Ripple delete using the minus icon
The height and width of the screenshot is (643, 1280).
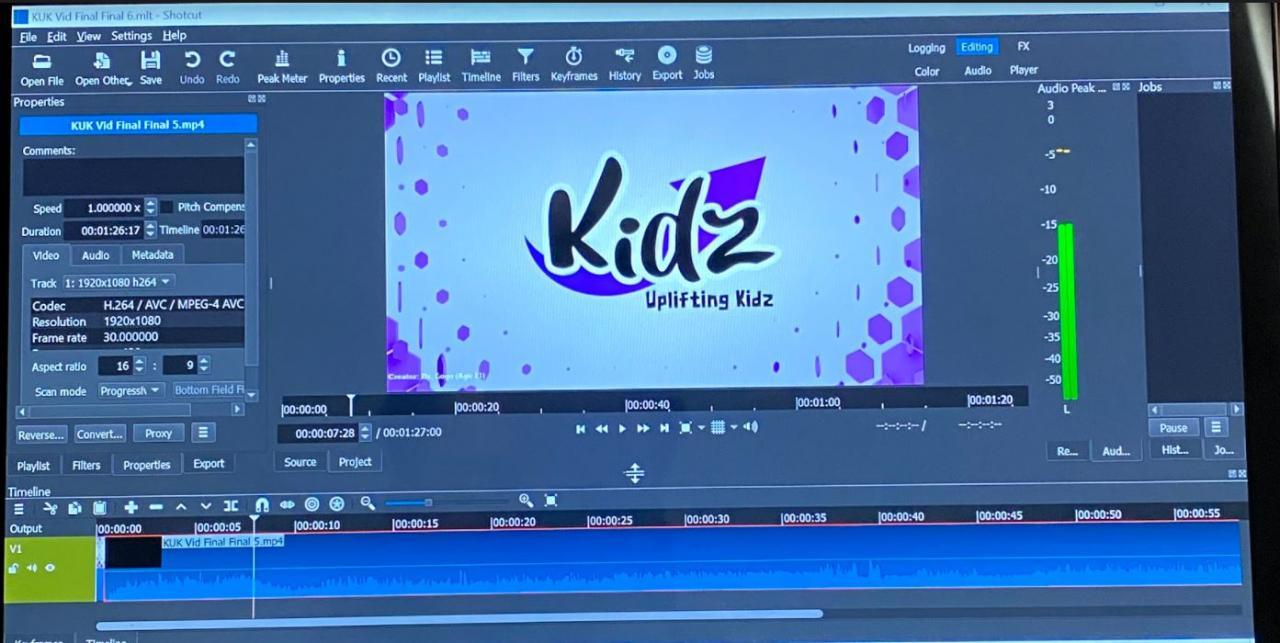click(x=156, y=507)
